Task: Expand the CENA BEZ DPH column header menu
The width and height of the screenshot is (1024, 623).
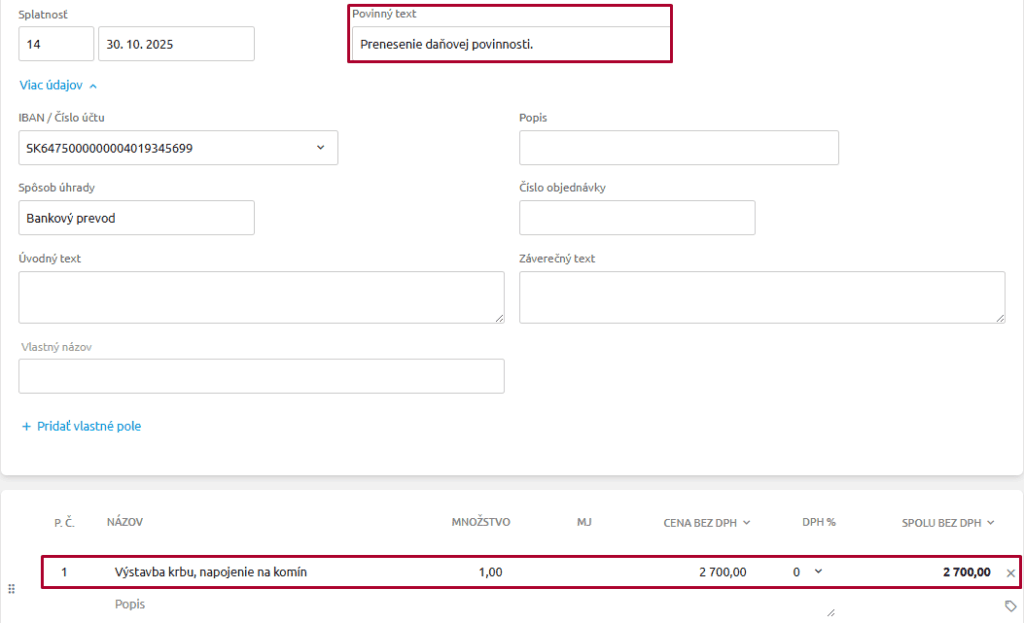Action: click(746, 522)
